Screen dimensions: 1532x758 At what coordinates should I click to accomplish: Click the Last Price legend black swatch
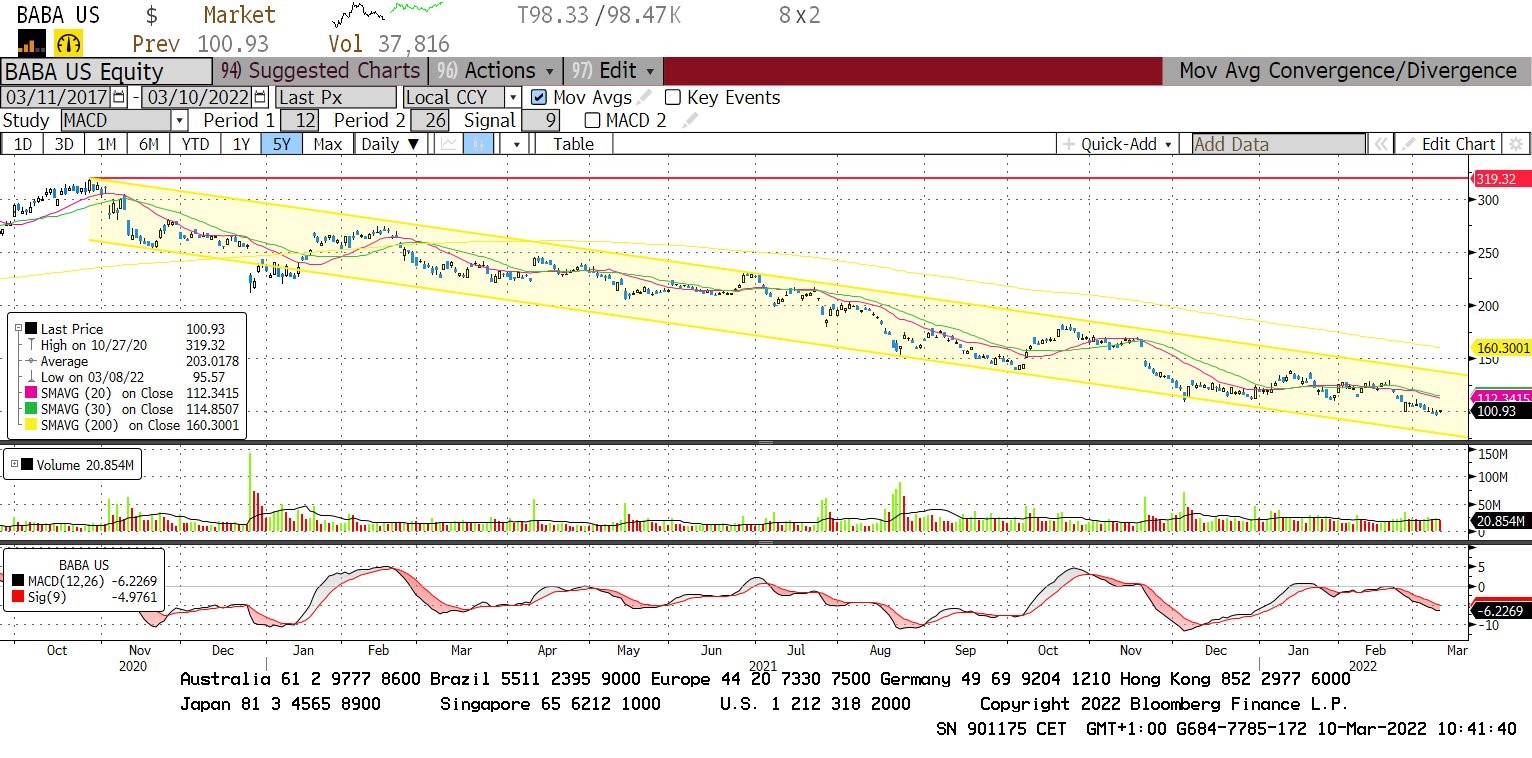click(x=31, y=329)
